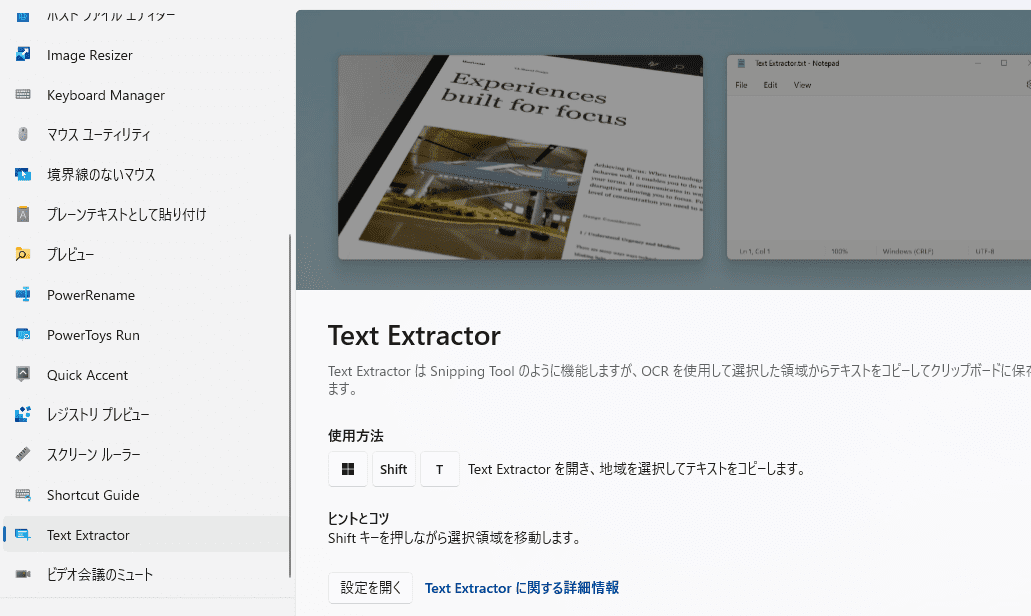Click the プレビュー magnifier icon
1031x616 pixels.
click(23, 254)
